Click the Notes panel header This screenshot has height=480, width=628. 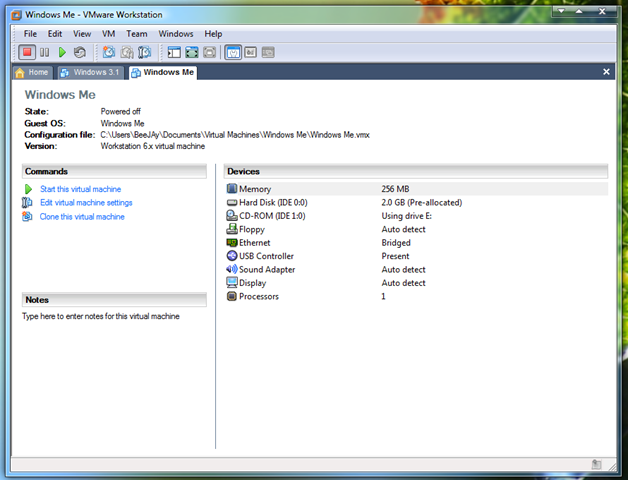coord(114,300)
